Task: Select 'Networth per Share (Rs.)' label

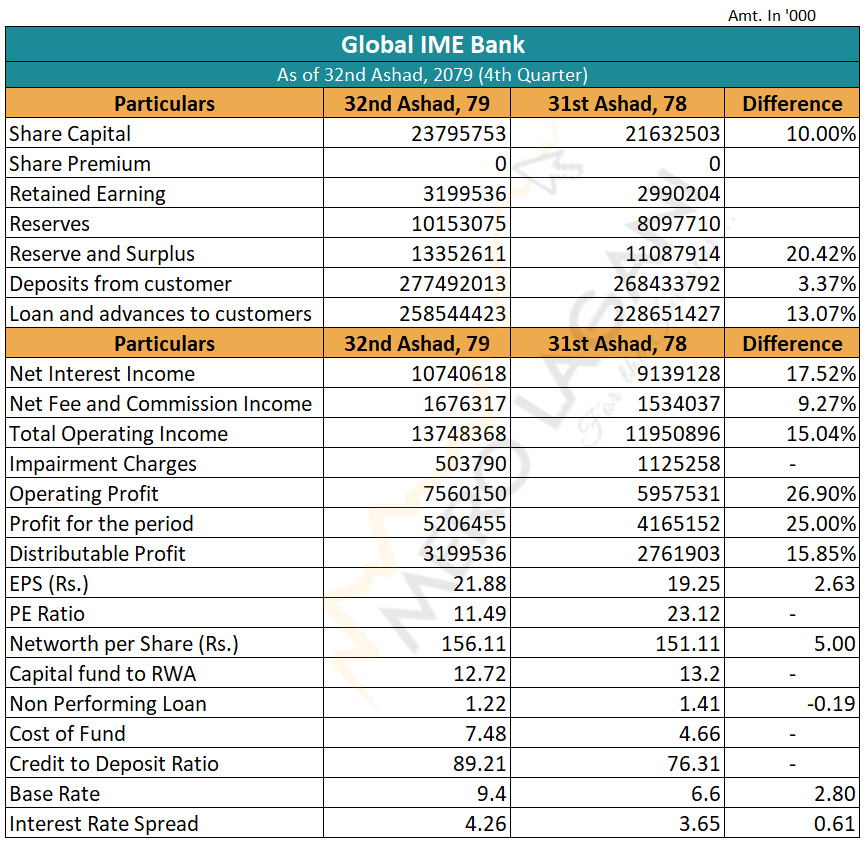Action: 124,644
